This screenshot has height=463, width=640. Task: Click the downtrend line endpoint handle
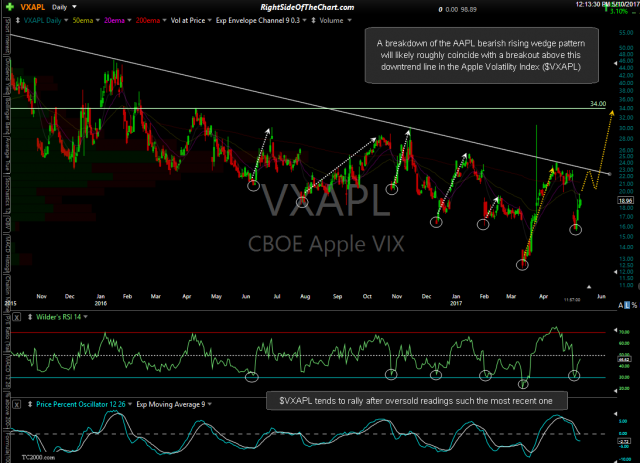[610, 174]
